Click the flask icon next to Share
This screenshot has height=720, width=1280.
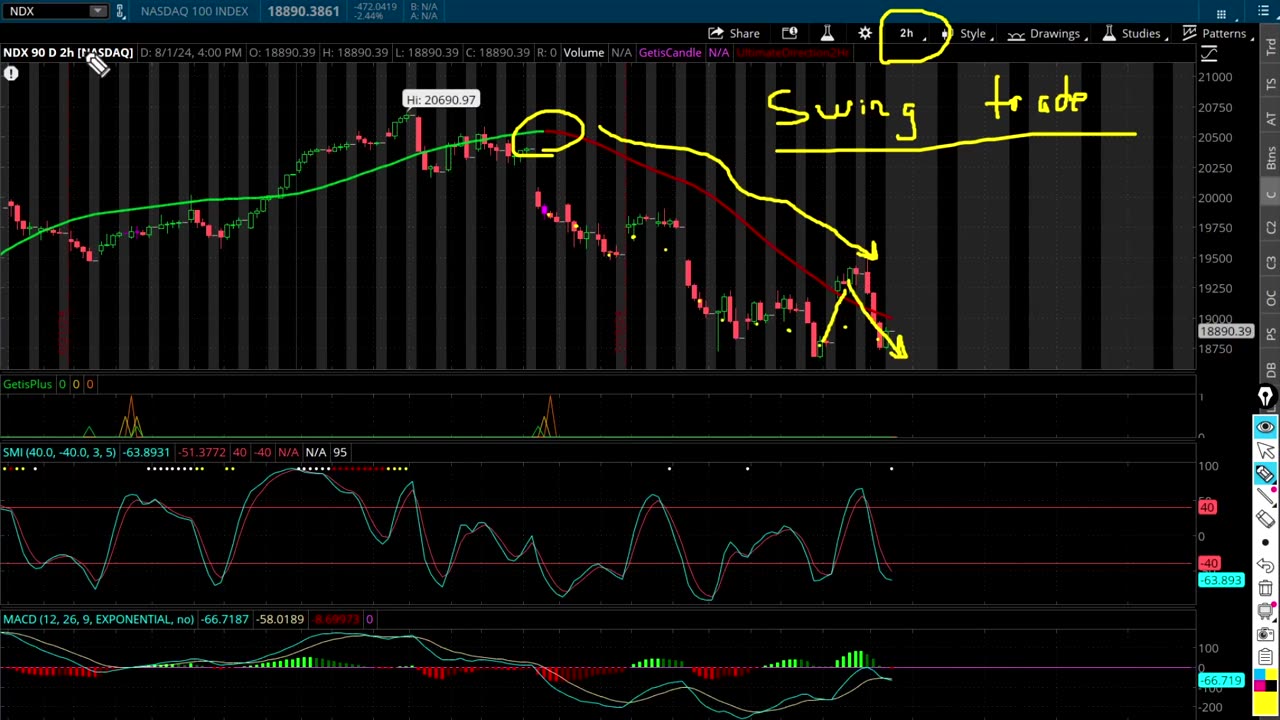pos(827,33)
